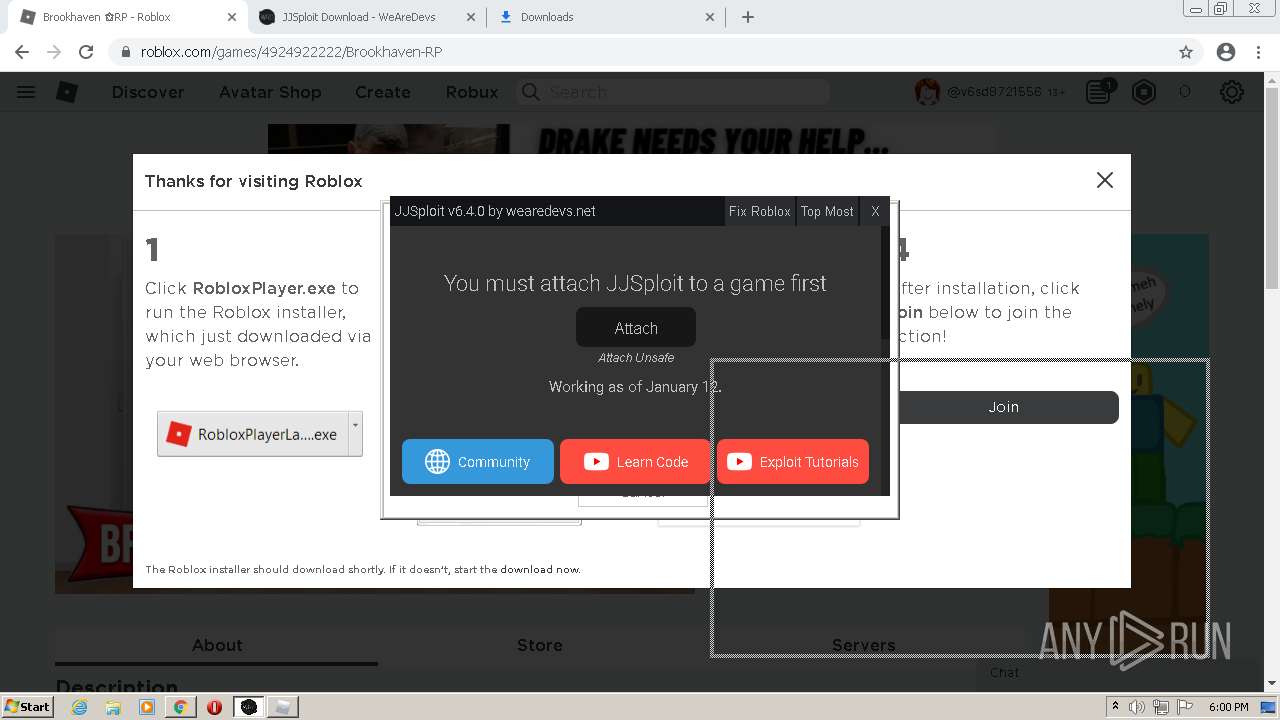This screenshot has width=1280, height=720.
Task: Click the taskbar clock 6:00 PM
Action: click(1228, 707)
